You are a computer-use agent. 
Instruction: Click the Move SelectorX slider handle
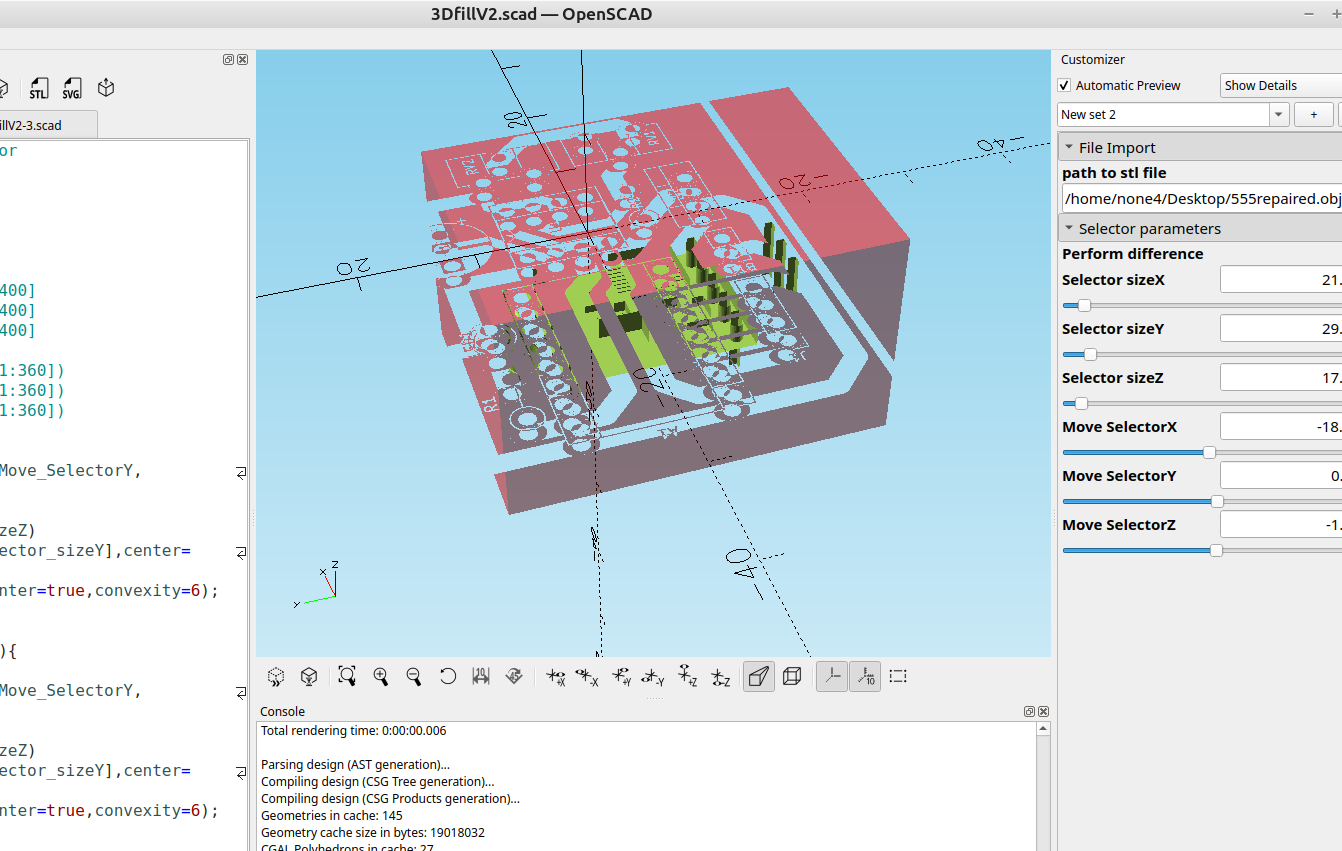click(1209, 452)
